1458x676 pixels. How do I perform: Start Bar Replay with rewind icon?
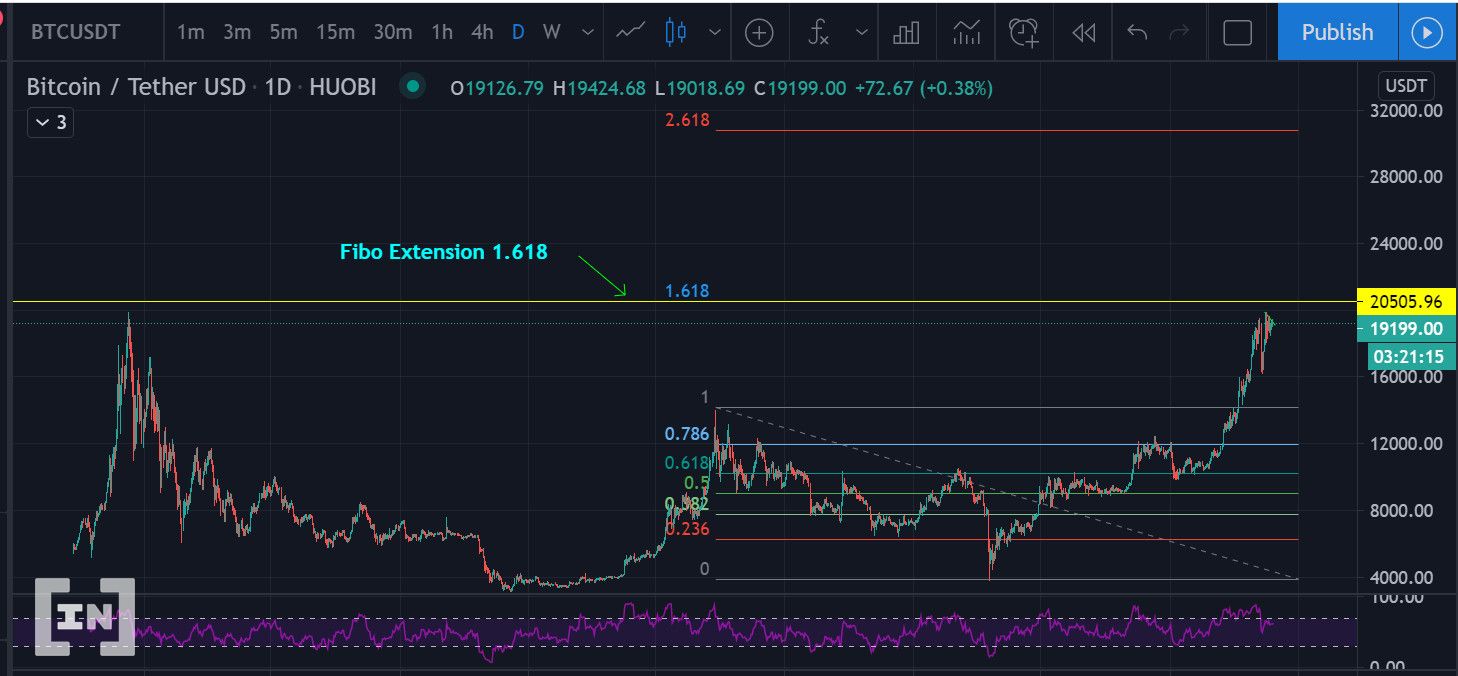point(1083,33)
